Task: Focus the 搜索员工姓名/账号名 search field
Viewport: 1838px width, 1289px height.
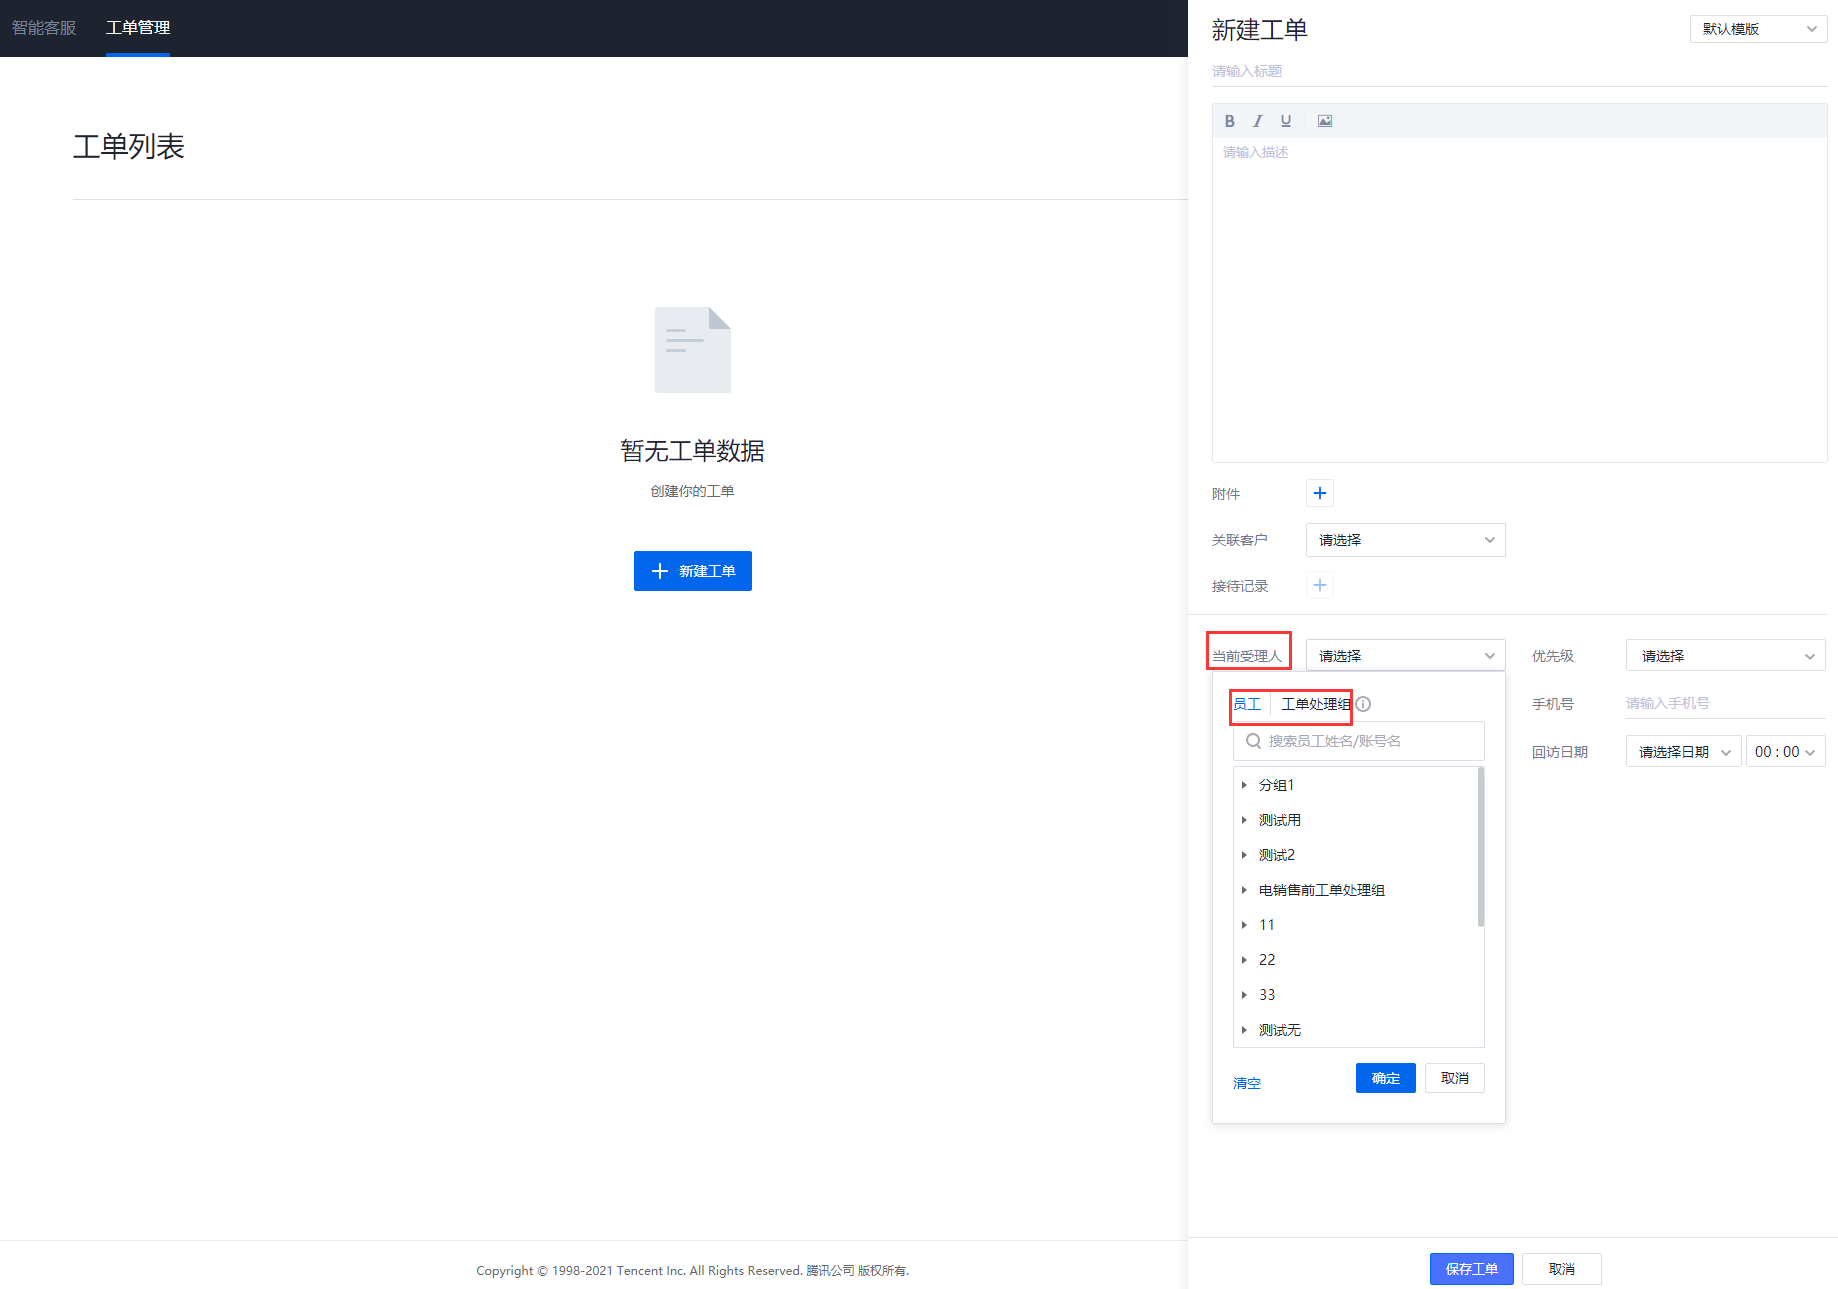Action: (x=1358, y=741)
